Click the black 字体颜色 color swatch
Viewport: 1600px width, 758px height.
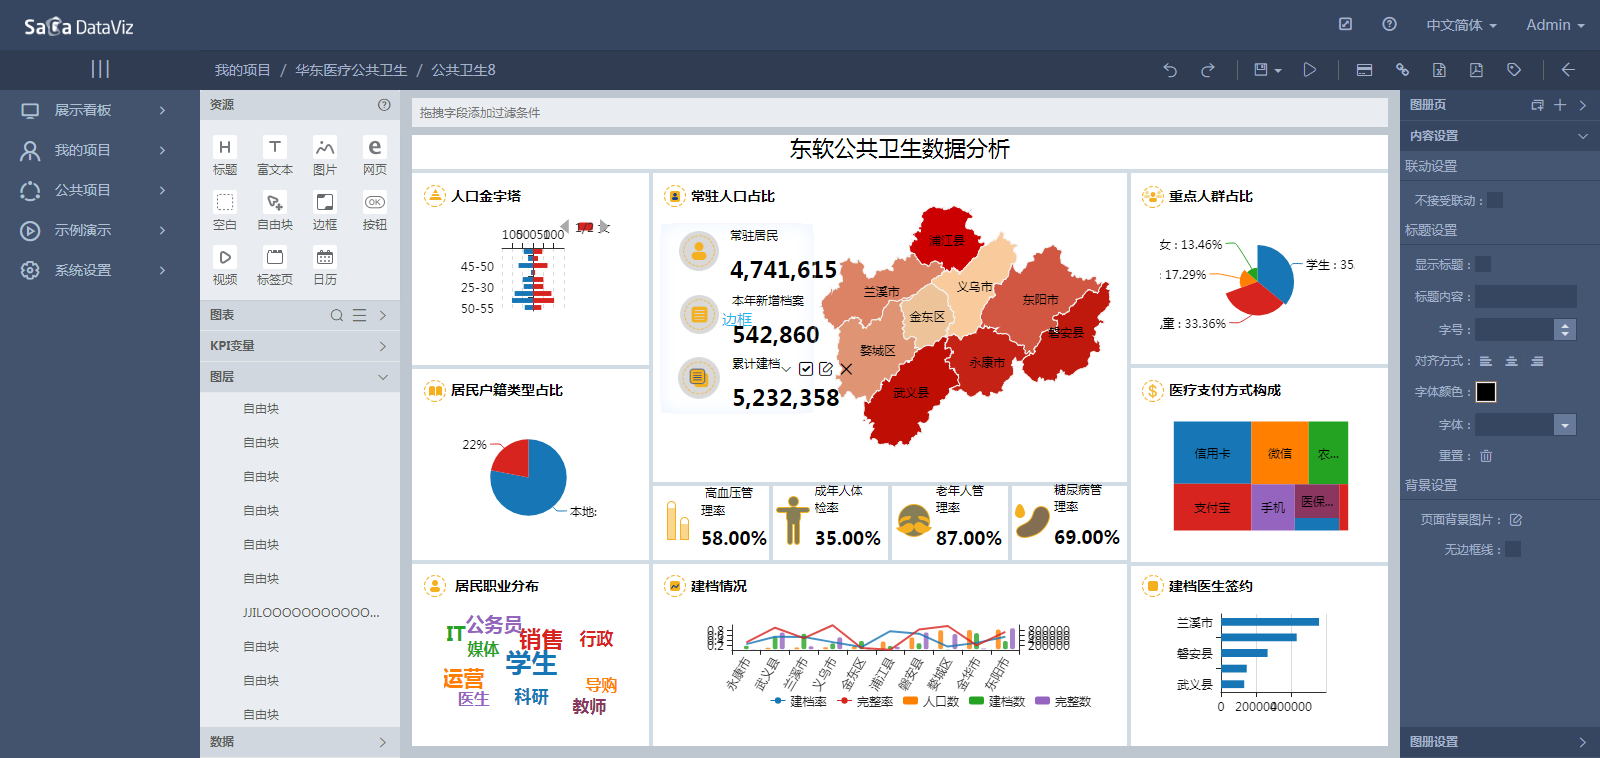coord(1486,392)
